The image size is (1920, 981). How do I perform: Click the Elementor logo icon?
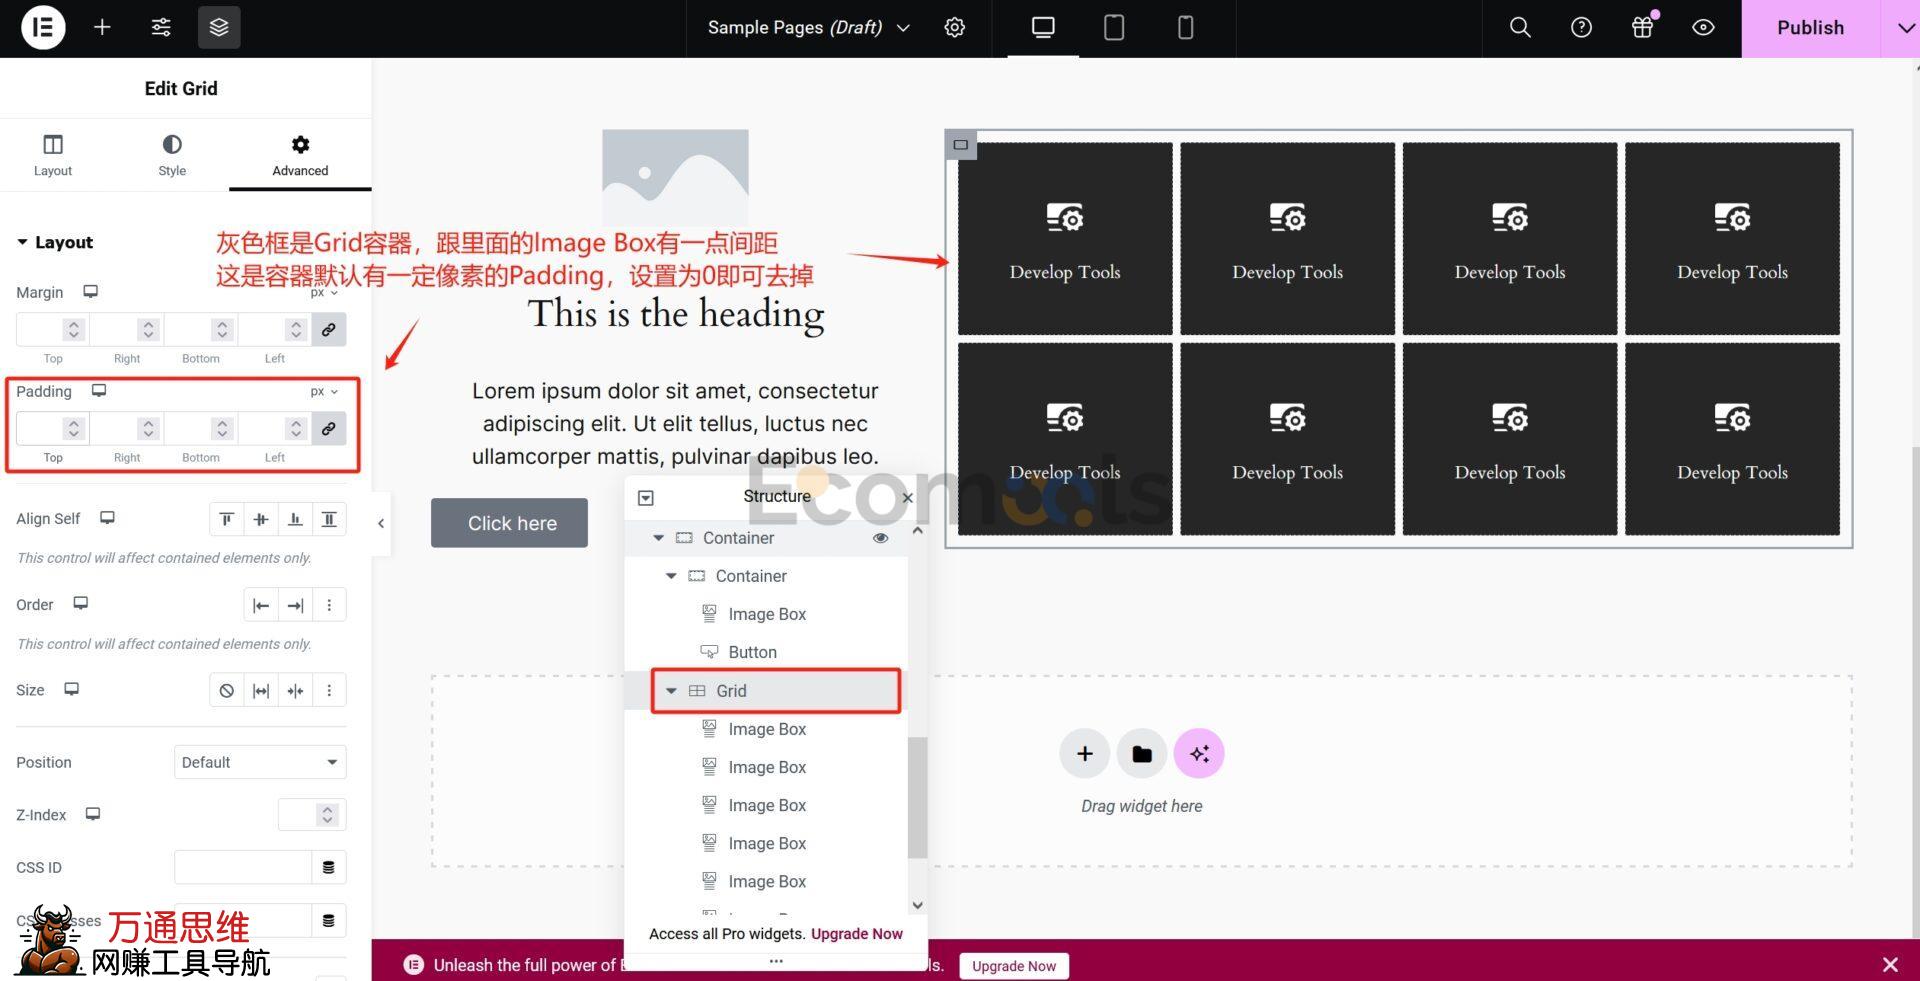tap(43, 28)
